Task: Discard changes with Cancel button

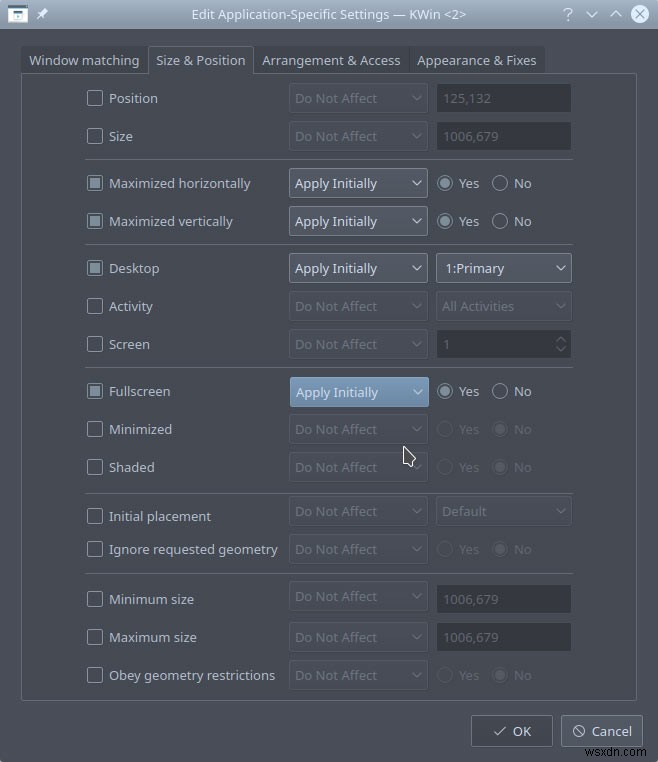Action: tap(602, 731)
